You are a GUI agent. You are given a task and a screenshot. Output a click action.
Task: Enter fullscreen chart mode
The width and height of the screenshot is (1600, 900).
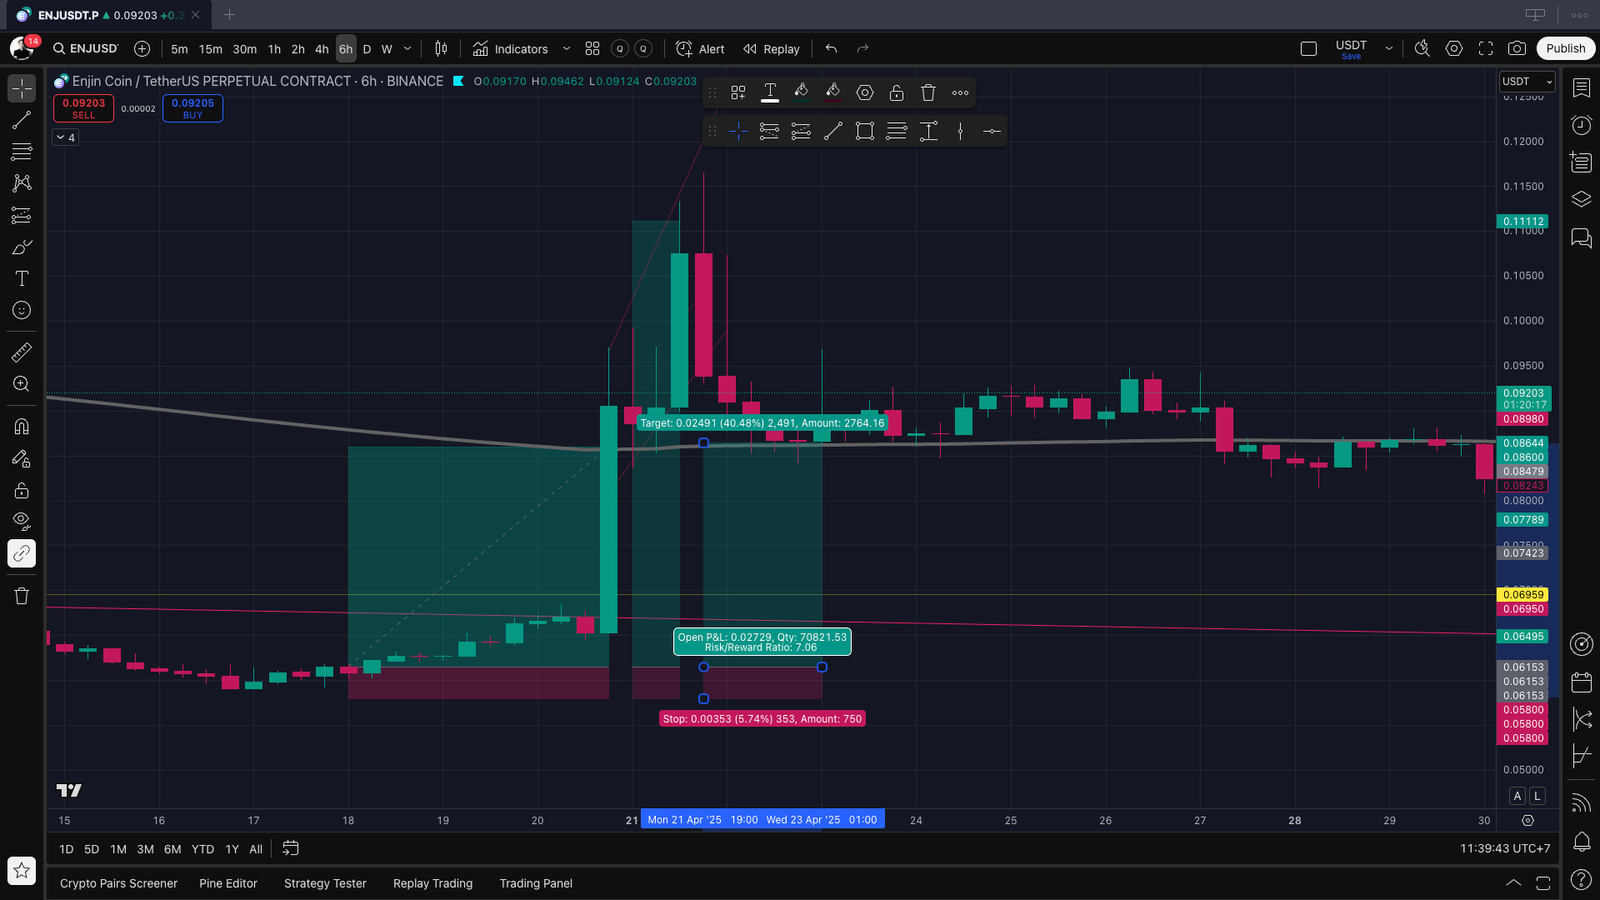(1486, 48)
